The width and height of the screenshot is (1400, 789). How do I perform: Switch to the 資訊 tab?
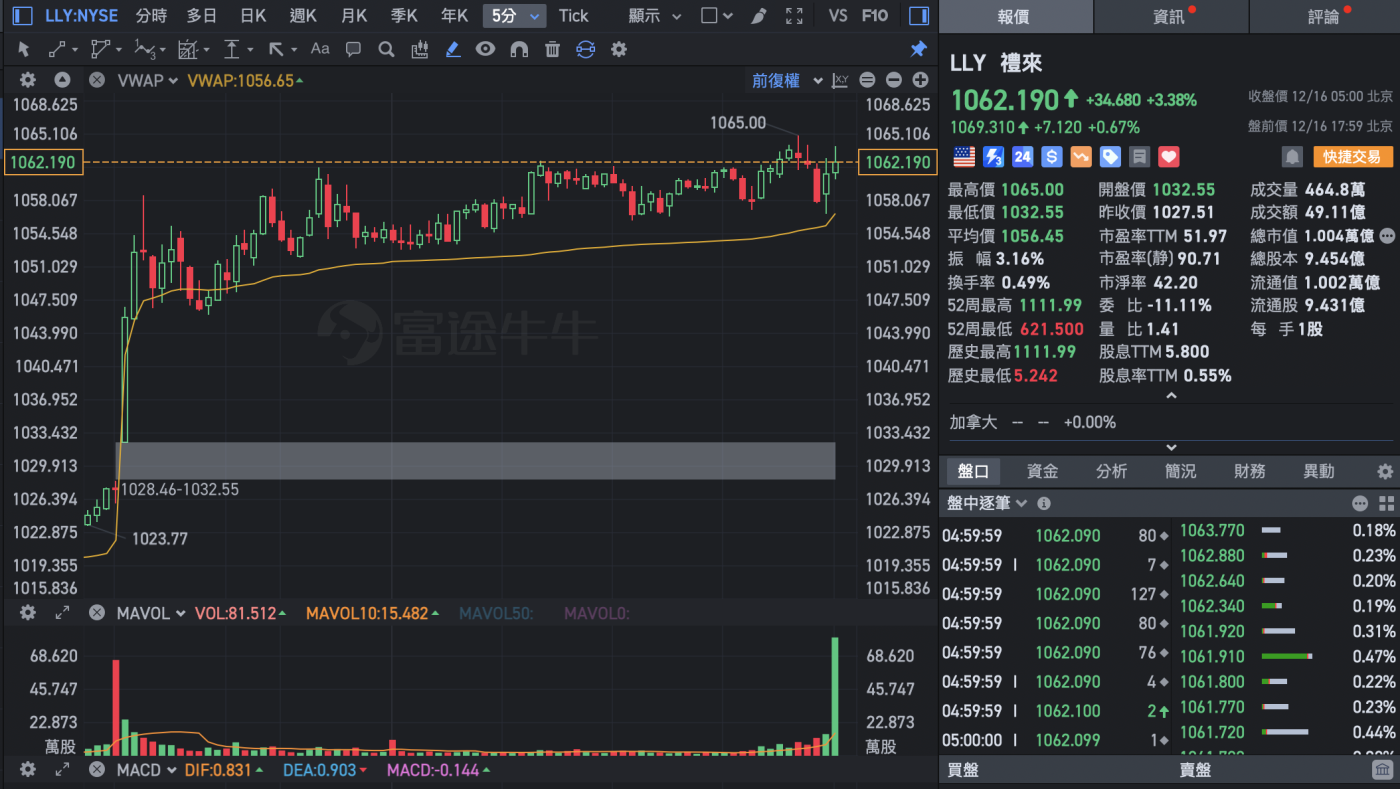(x=1170, y=16)
